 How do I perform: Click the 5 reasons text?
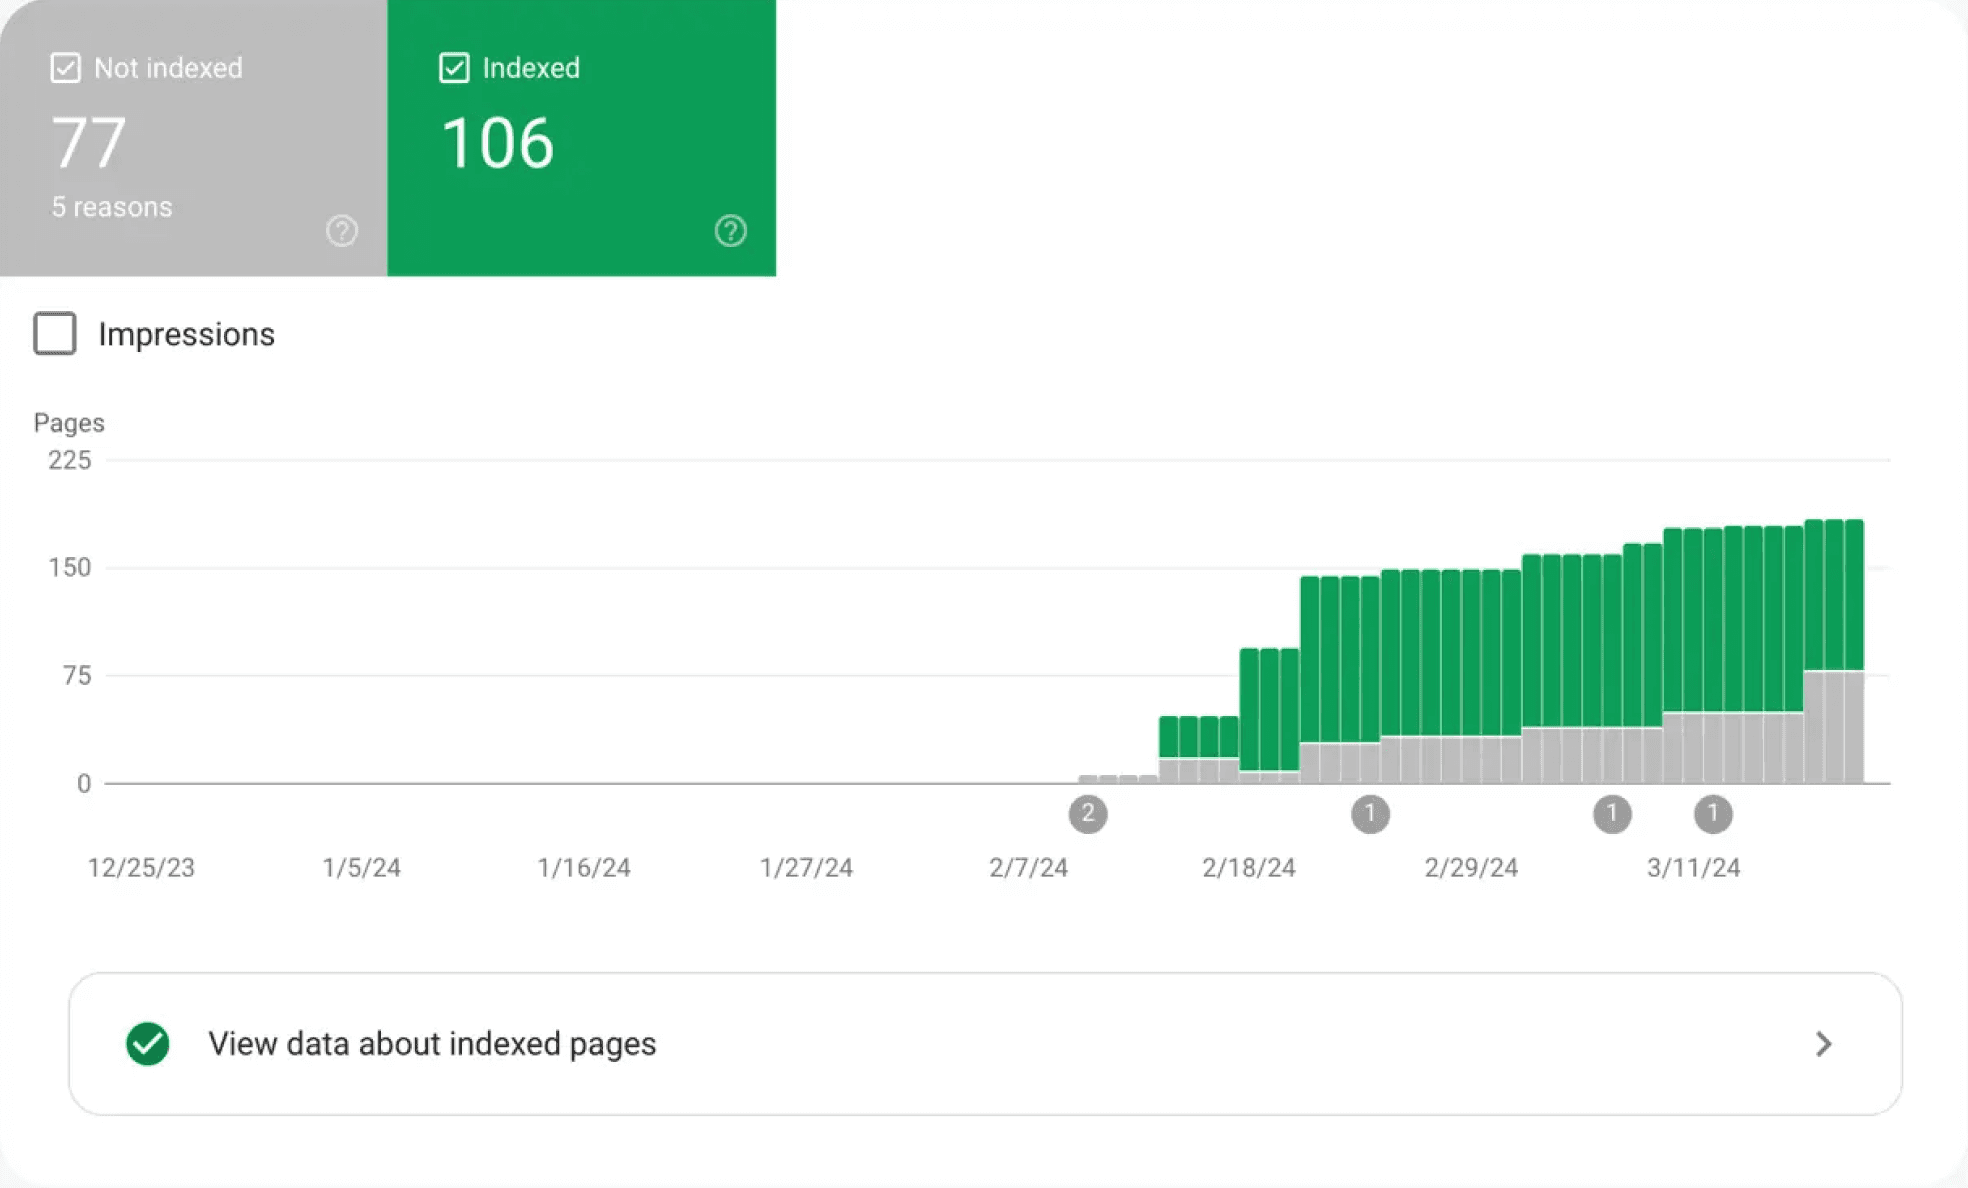(x=112, y=207)
